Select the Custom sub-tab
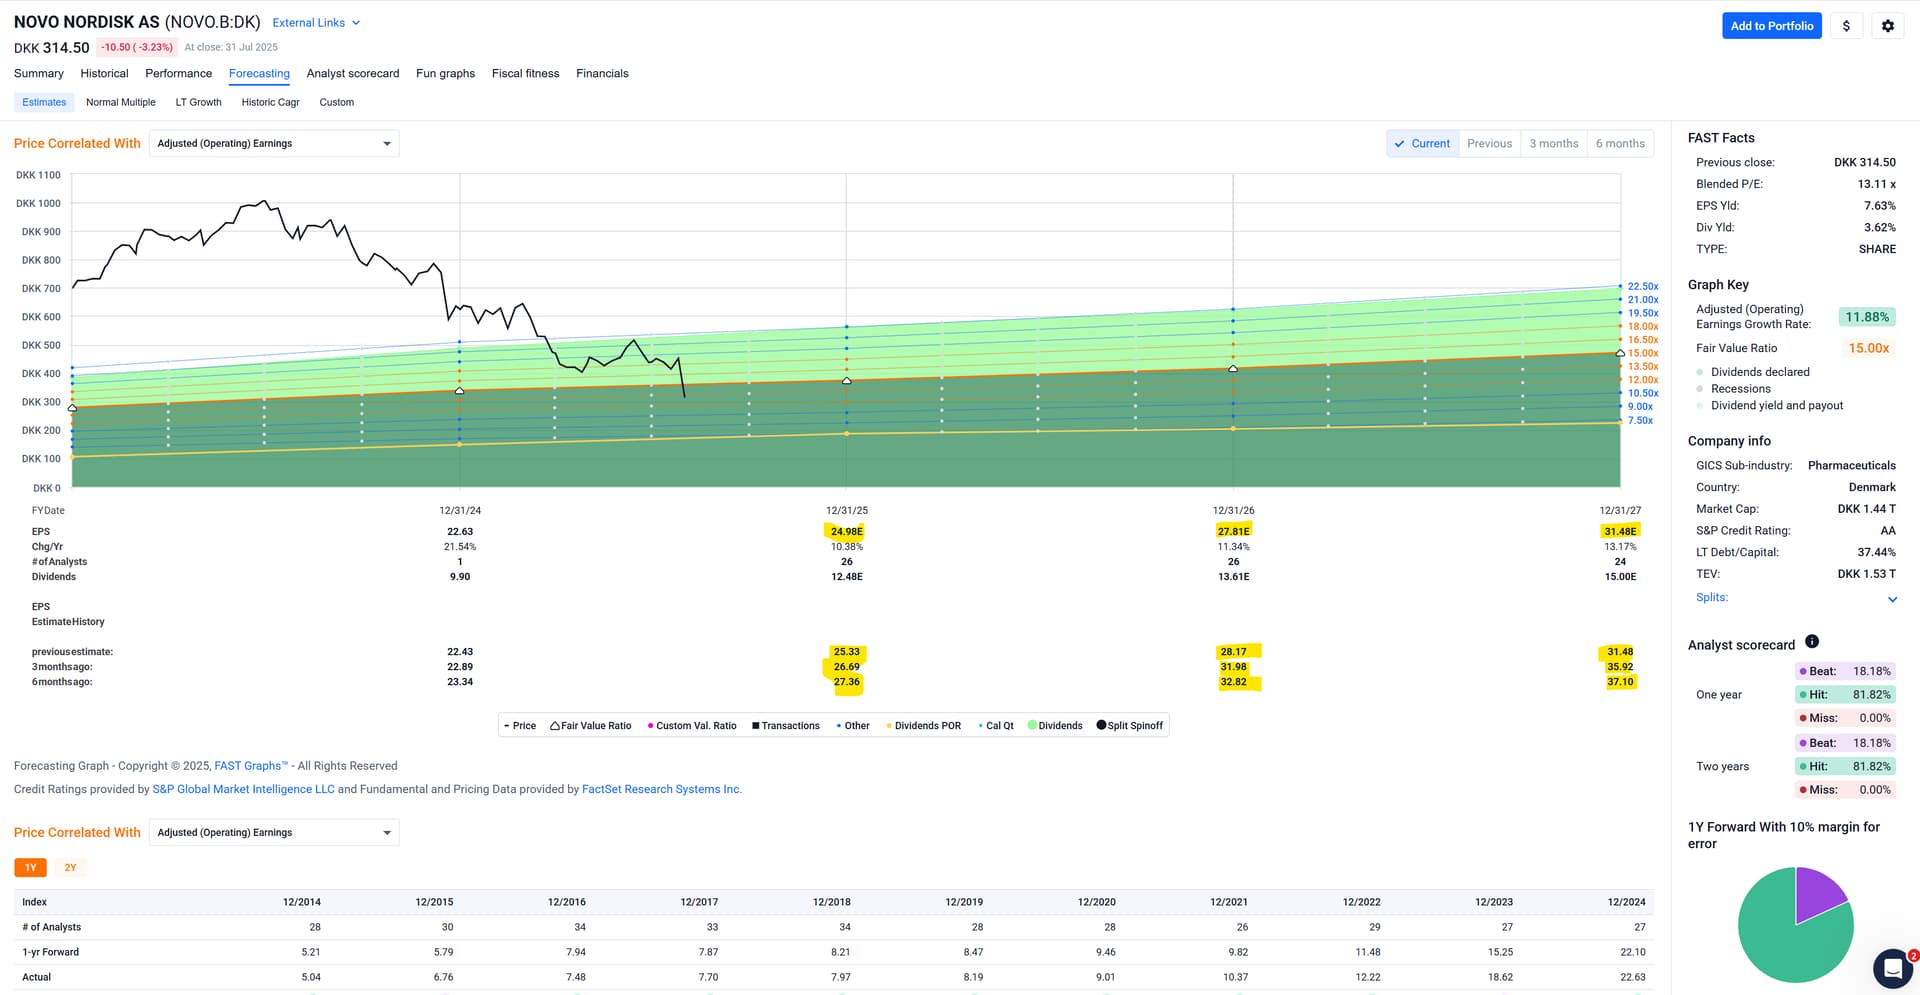Image resolution: width=1920 pixels, height=995 pixels. pos(336,102)
